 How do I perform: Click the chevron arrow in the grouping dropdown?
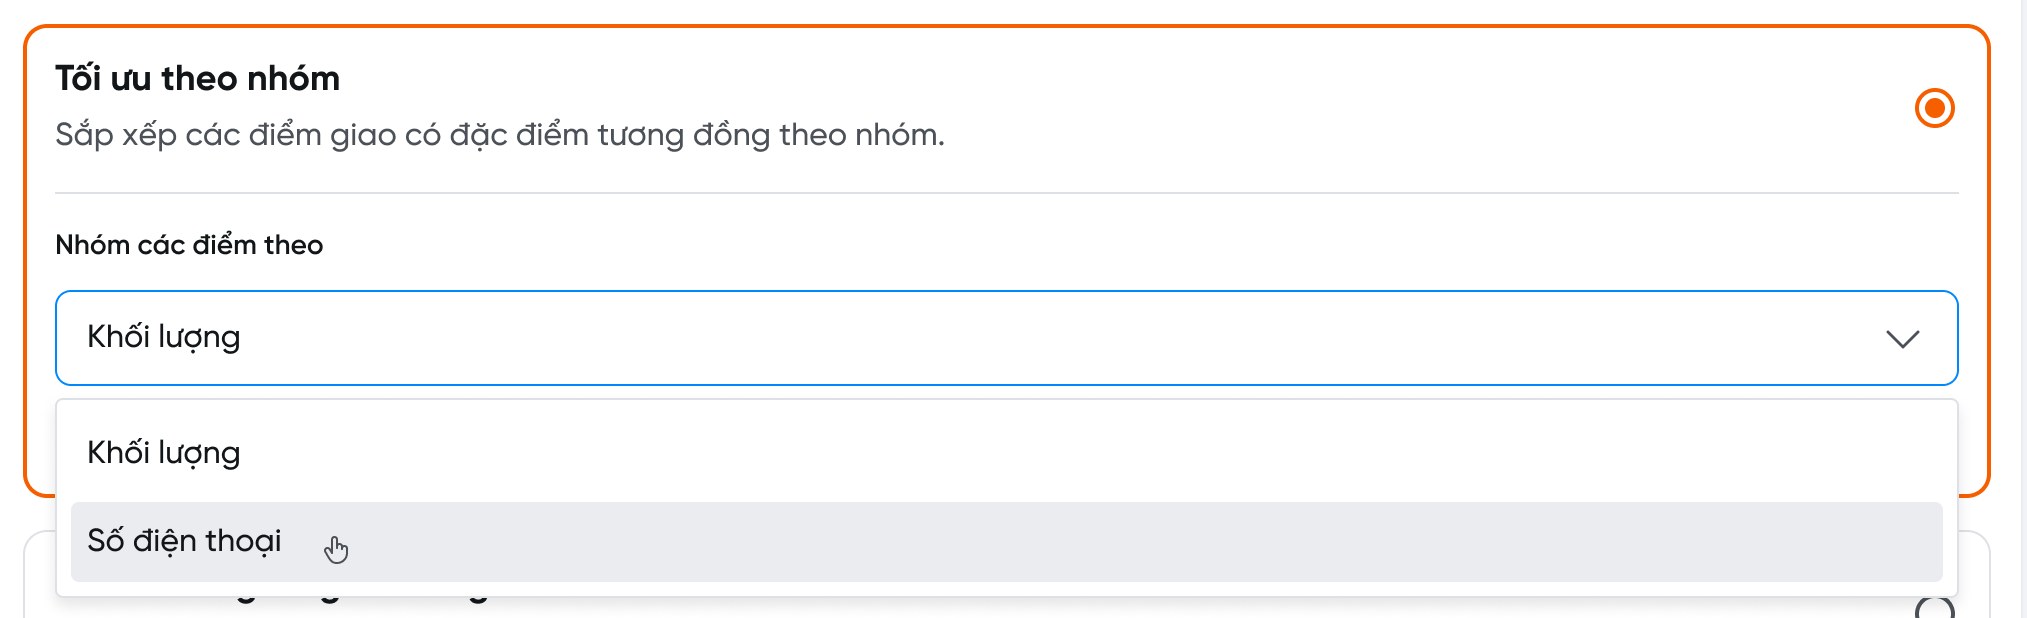pos(1902,338)
